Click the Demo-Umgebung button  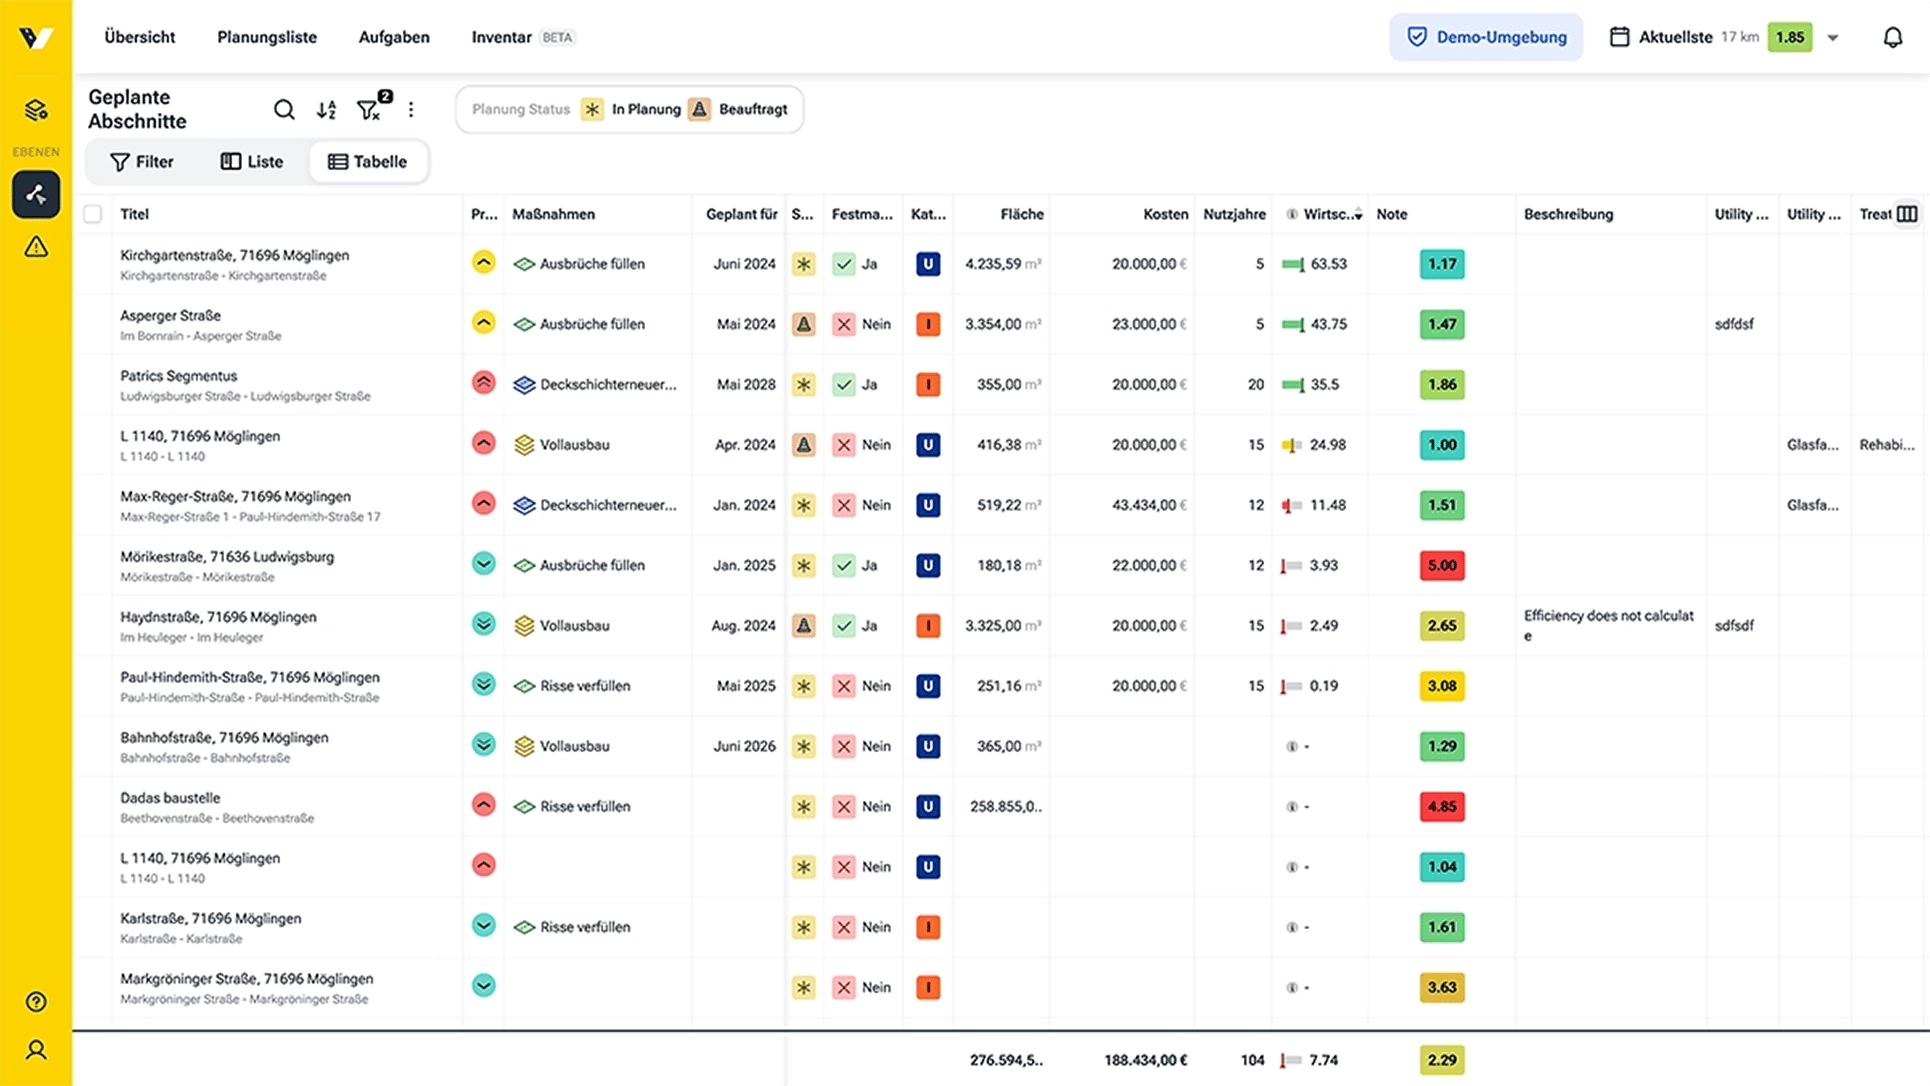(x=1486, y=37)
